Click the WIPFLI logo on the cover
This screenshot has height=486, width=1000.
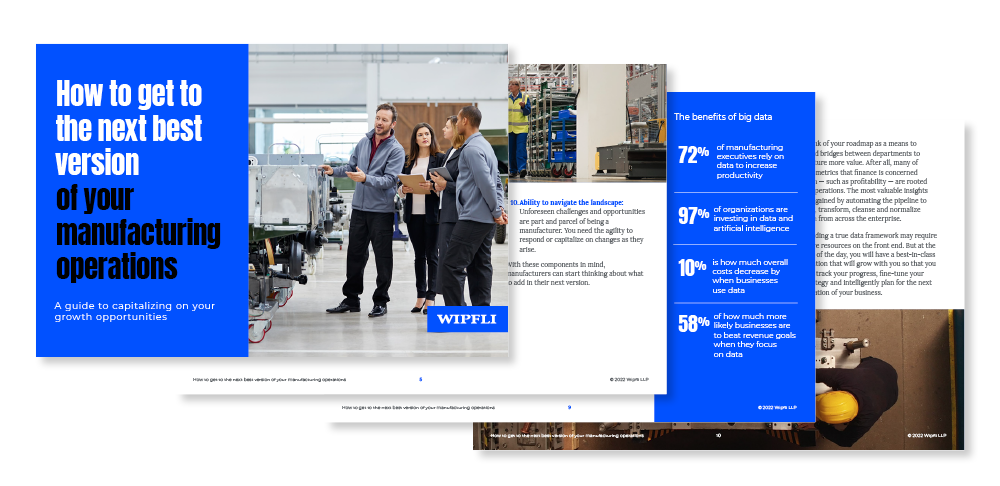click(468, 320)
